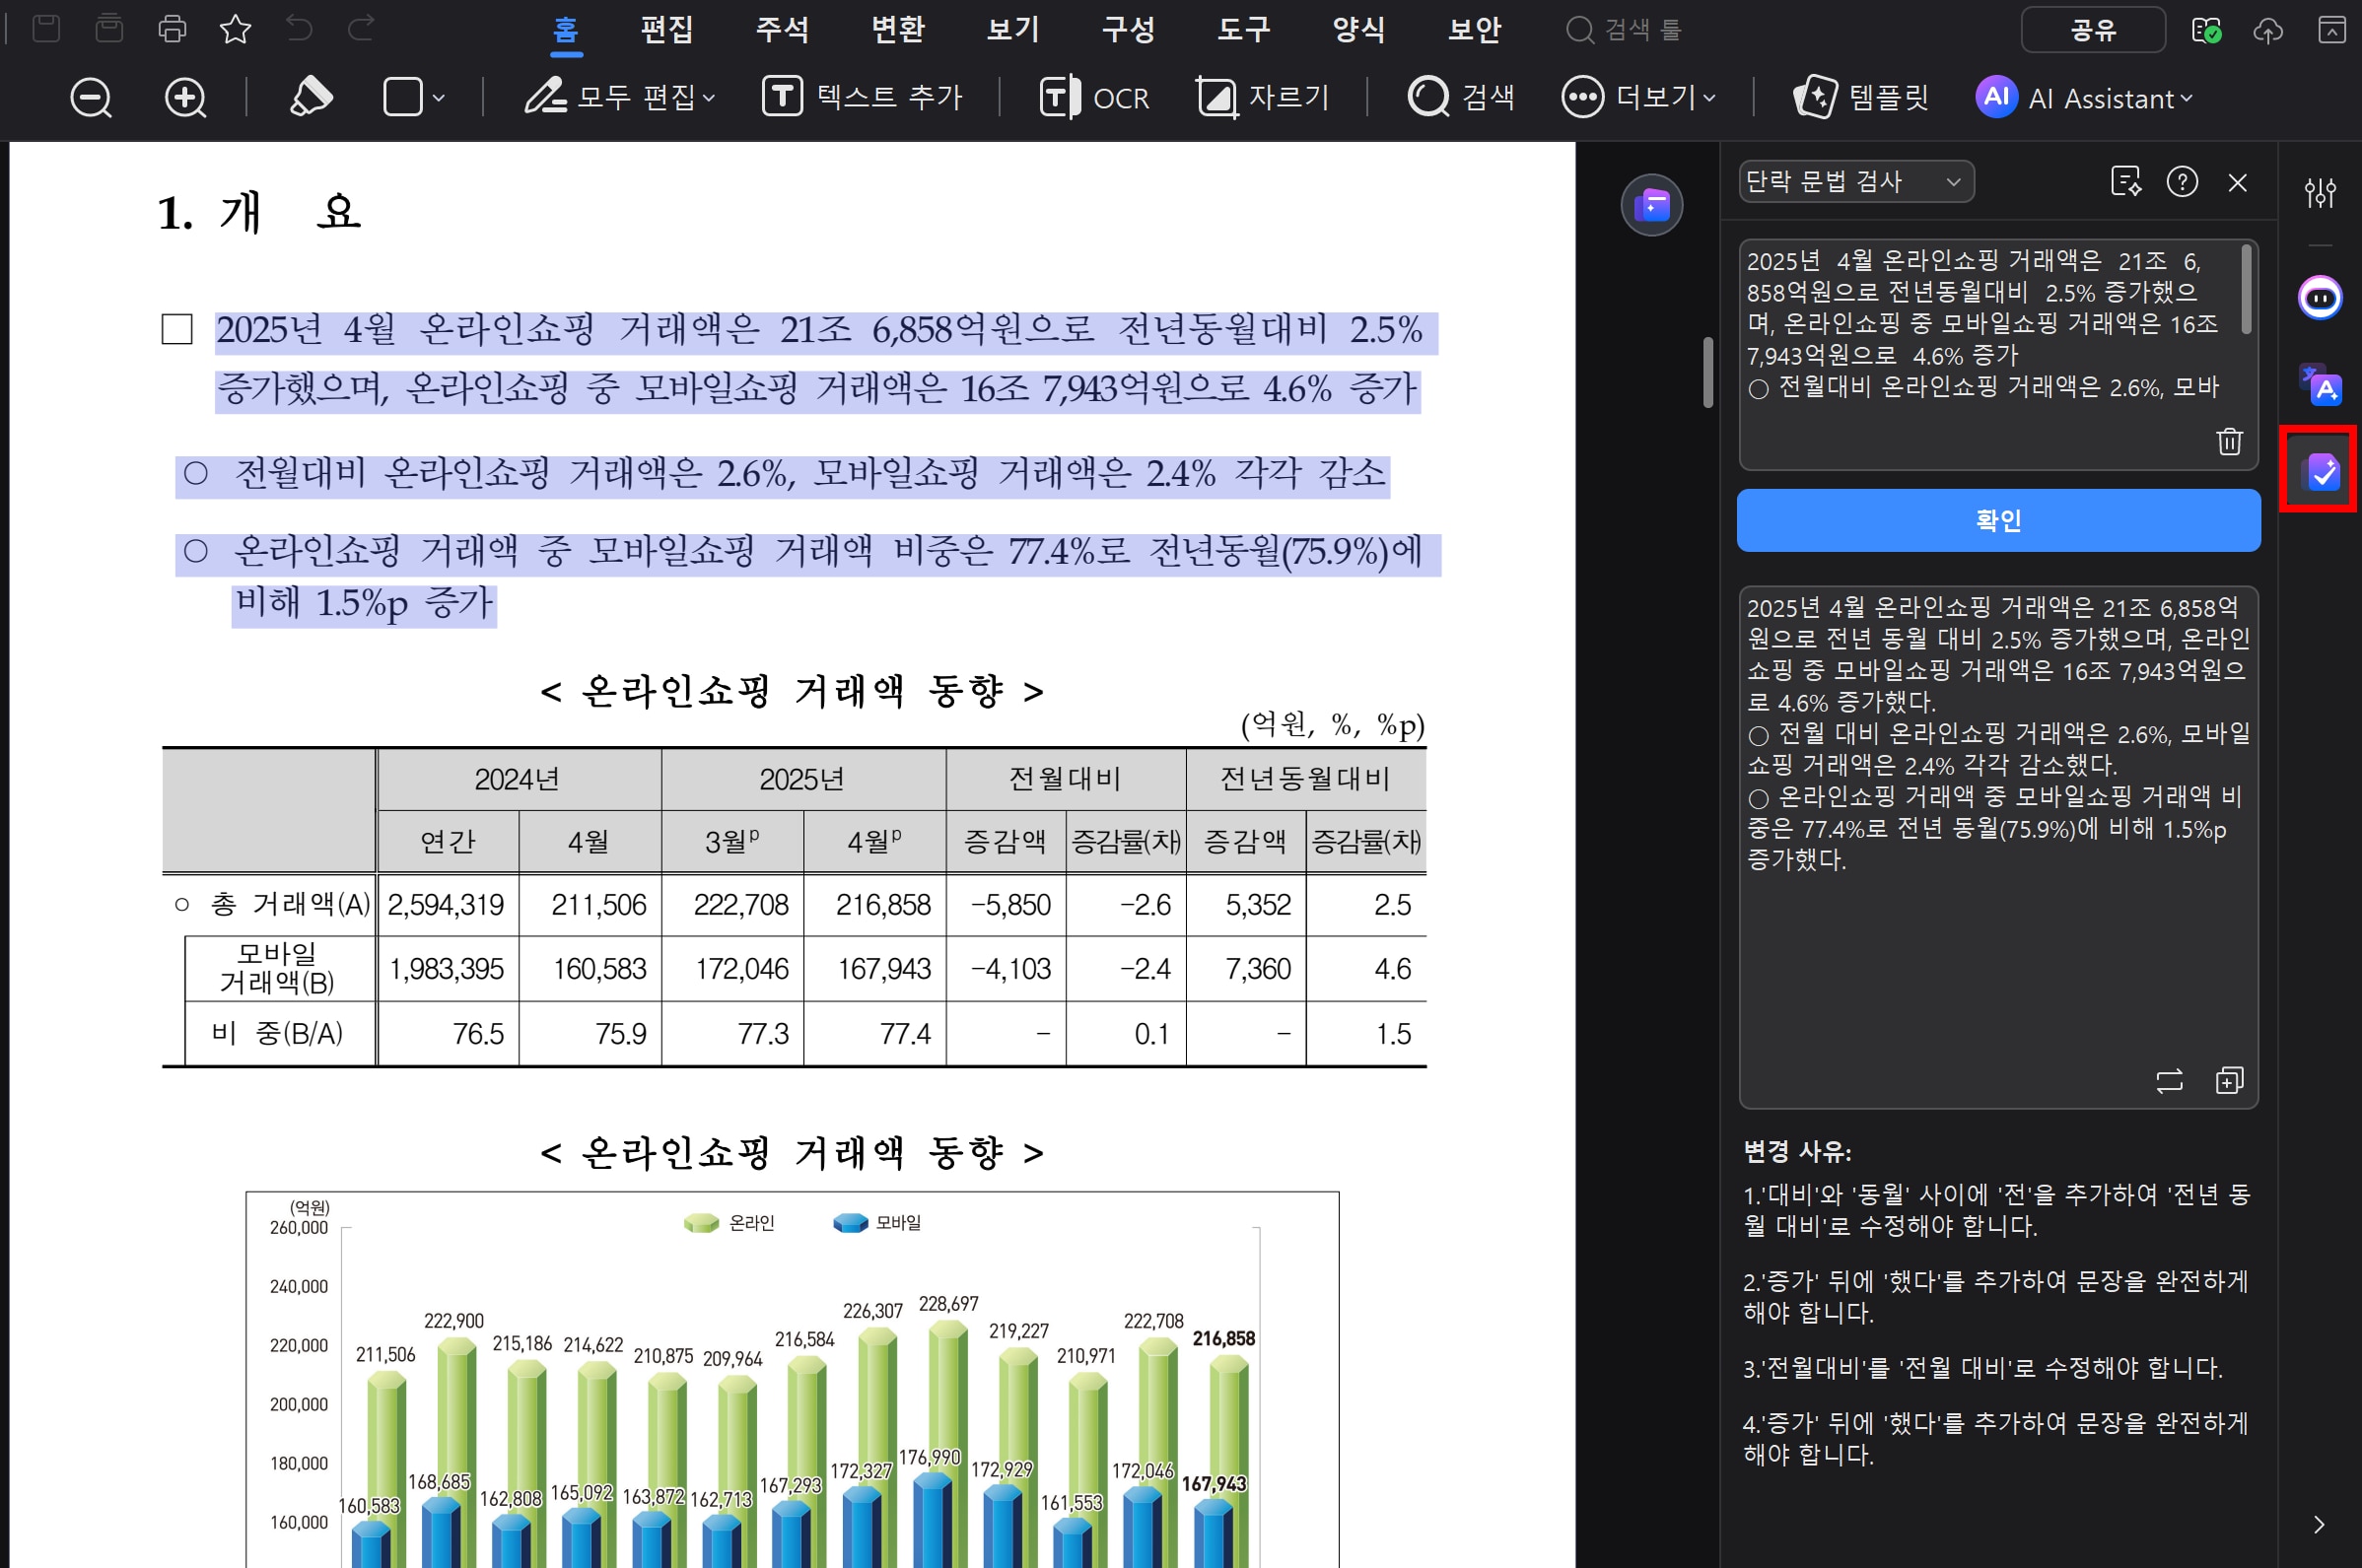This screenshot has height=1568, width=2362.
Task: Switch to the 주석 tab
Action: [x=782, y=30]
